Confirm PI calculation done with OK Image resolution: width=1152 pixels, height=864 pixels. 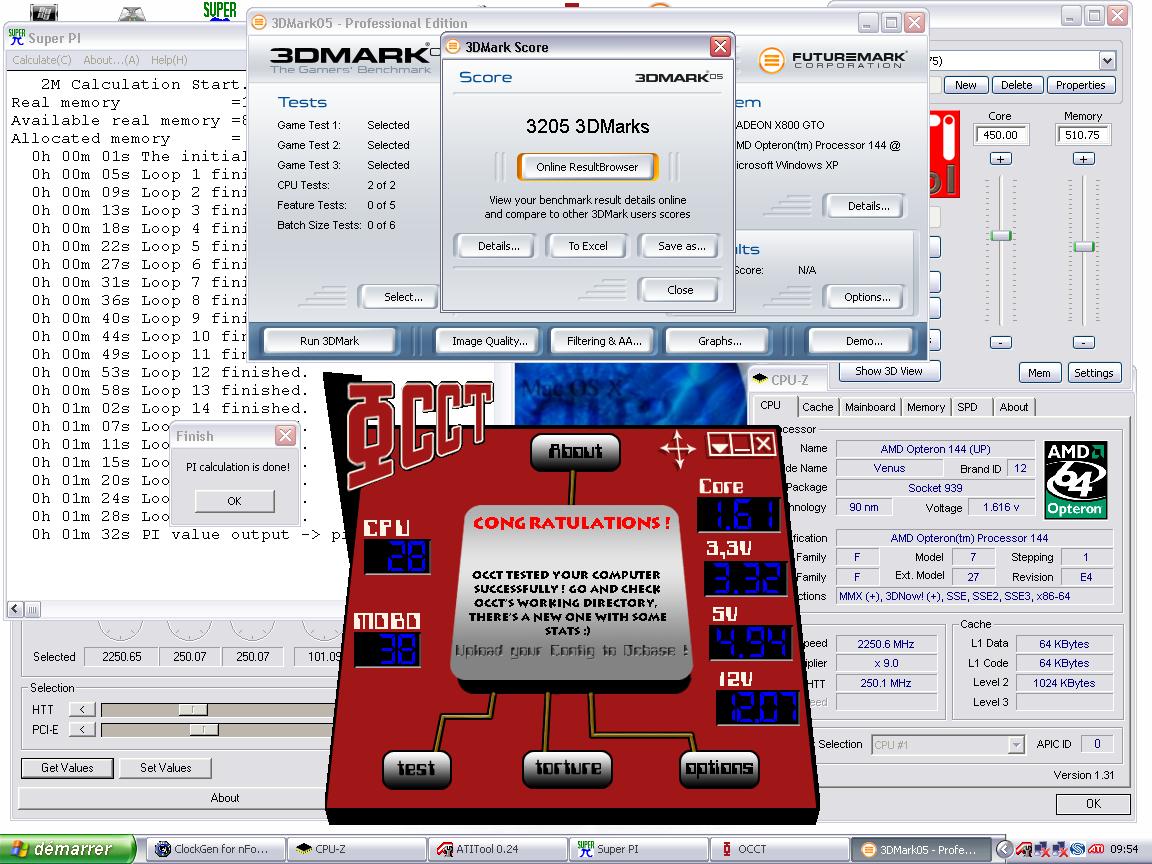(234, 501)
